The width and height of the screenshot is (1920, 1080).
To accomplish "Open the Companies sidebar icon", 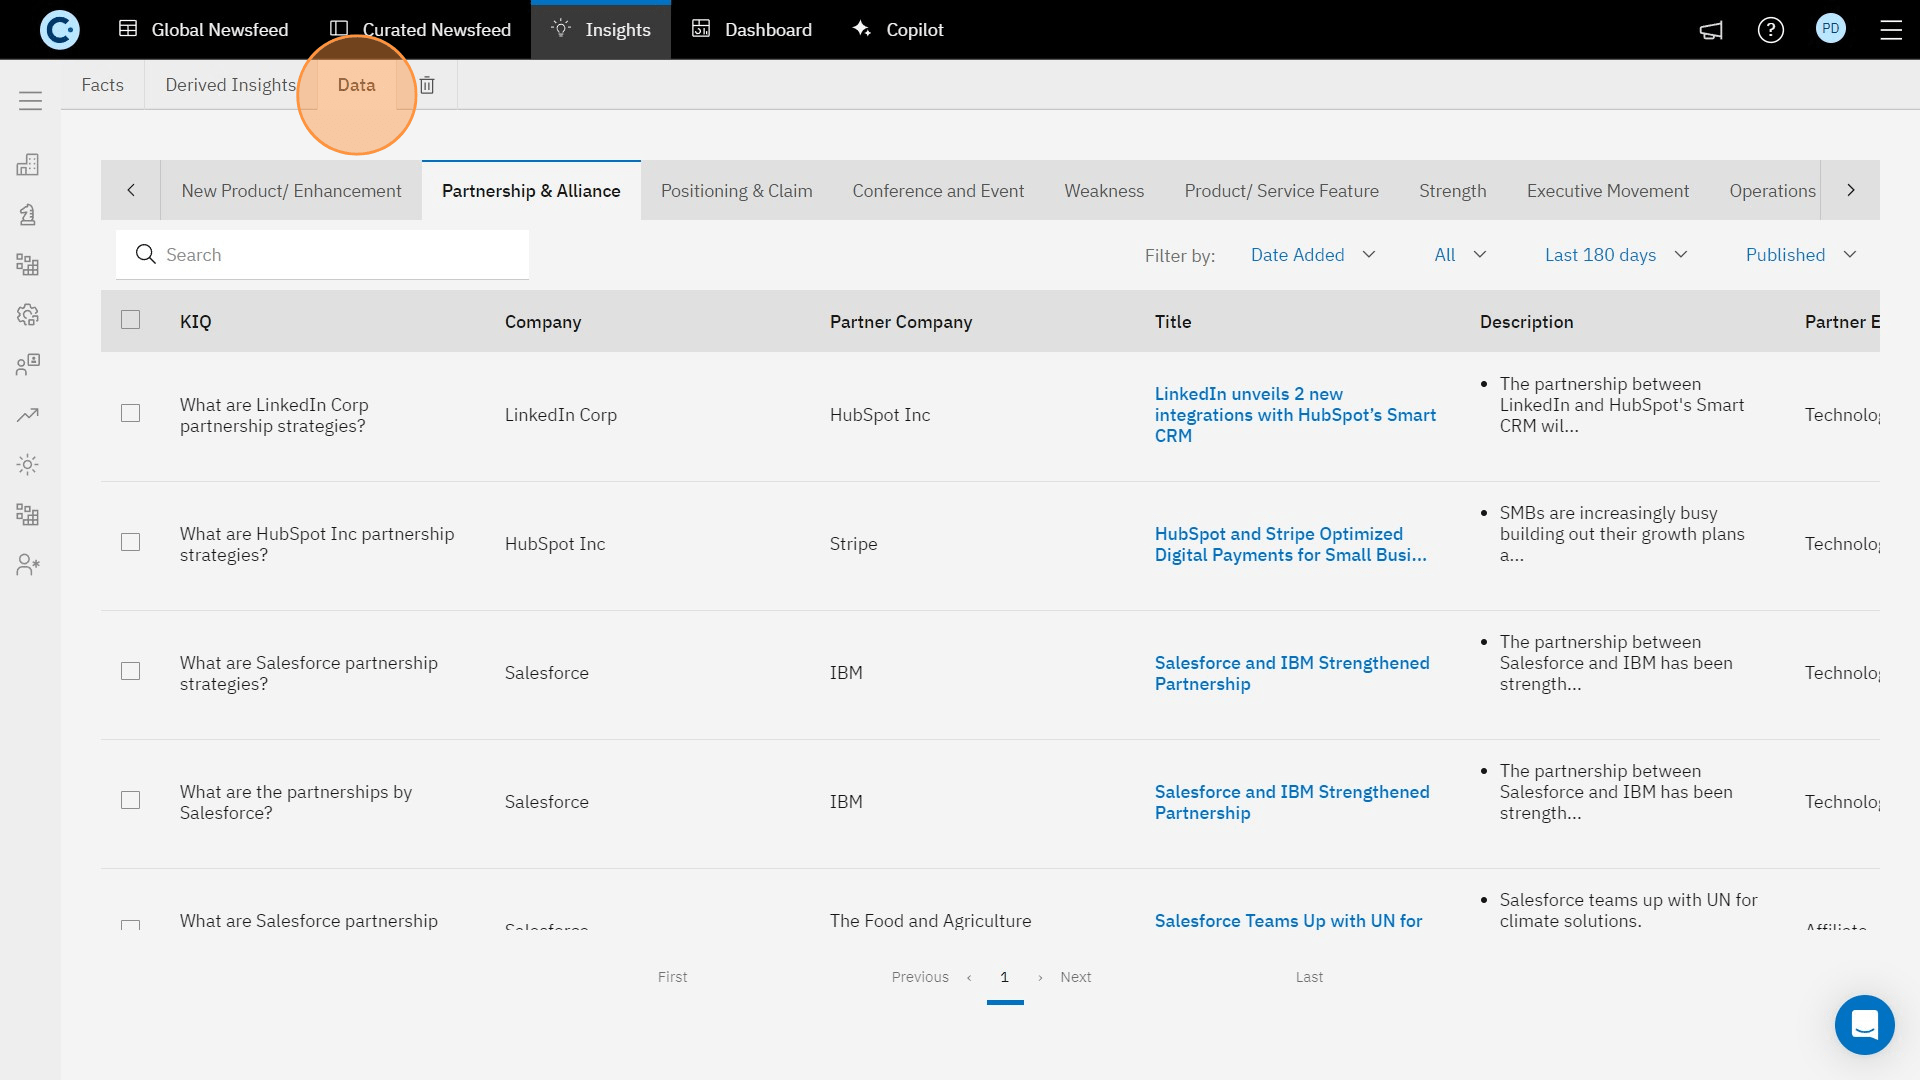I will pyautogui.click(x=28, y=165).
